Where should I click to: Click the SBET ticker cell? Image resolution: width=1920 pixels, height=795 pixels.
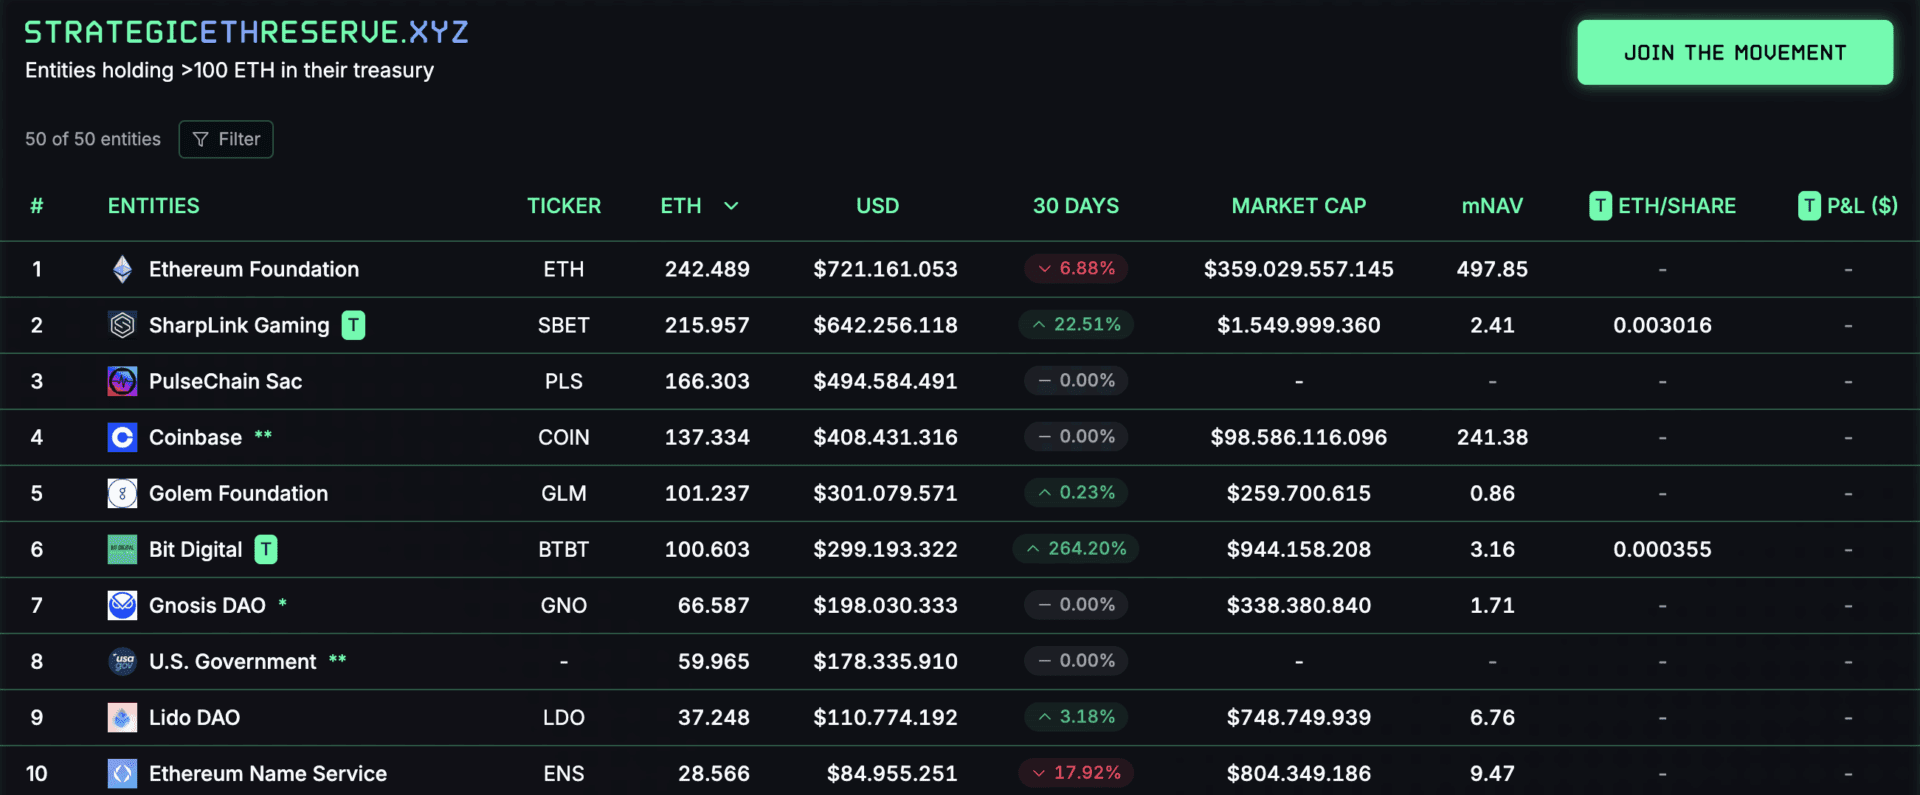coord(564,325)
